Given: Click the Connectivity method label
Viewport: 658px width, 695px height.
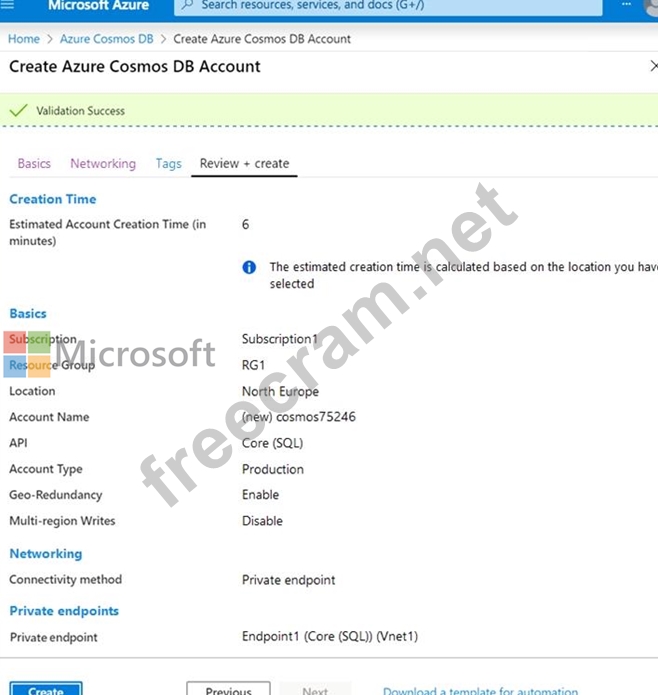Looking at the screenshot, I should pyautogui.click(x=66, y=580).
